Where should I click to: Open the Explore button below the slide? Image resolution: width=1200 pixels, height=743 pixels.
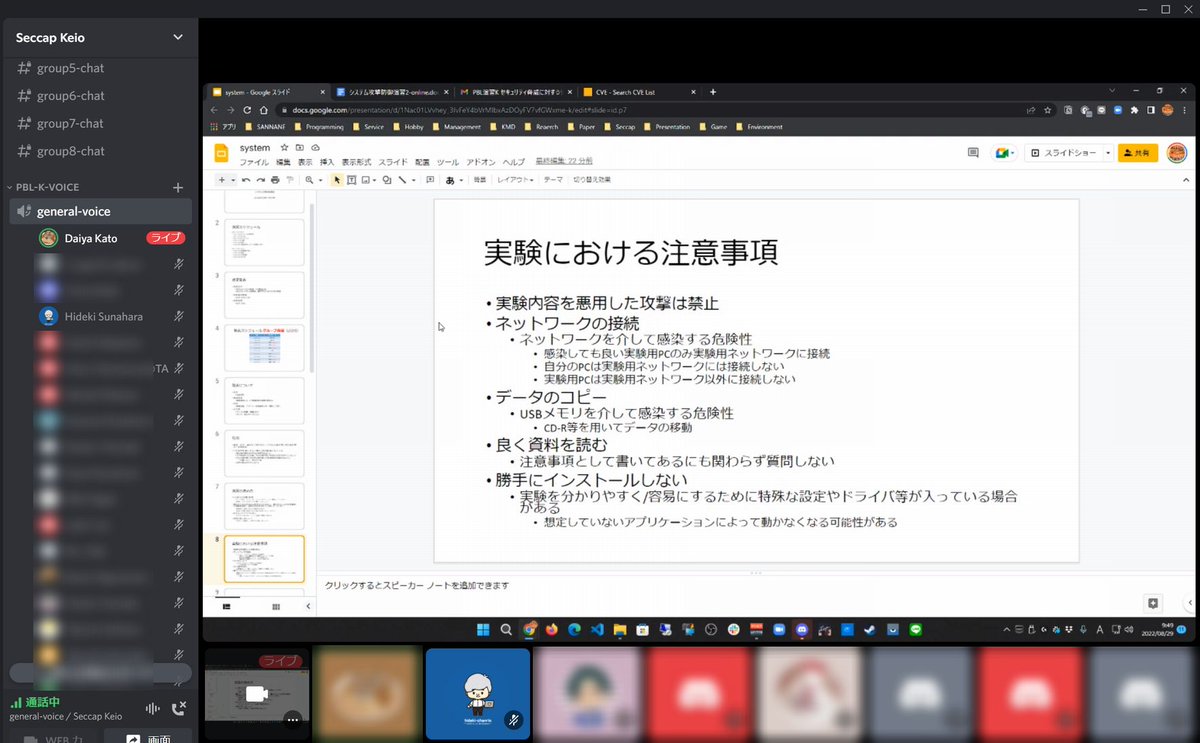(x=1153, y=603)
